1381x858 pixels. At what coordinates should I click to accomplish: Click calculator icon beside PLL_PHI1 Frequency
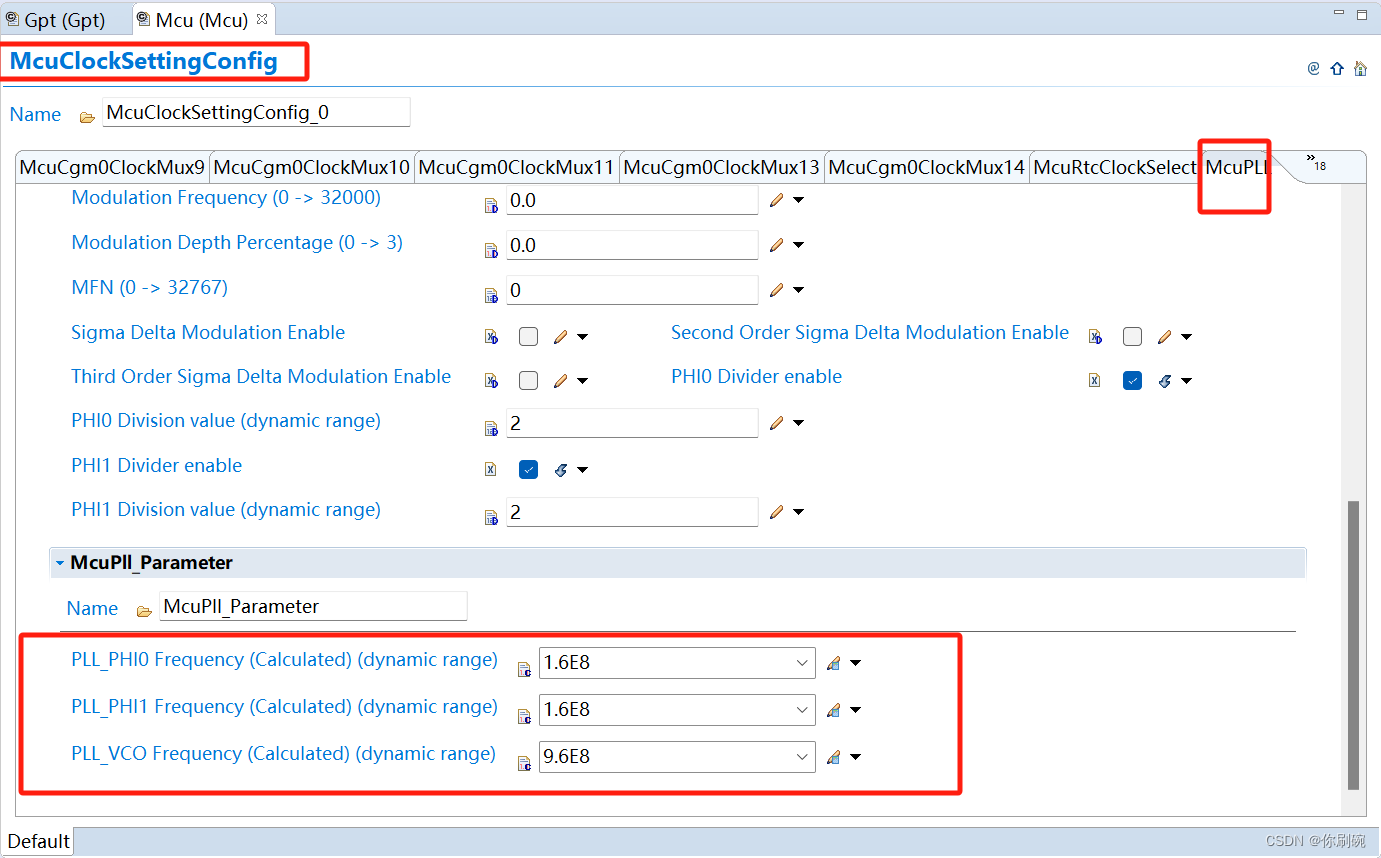click(x=834, y=709)
